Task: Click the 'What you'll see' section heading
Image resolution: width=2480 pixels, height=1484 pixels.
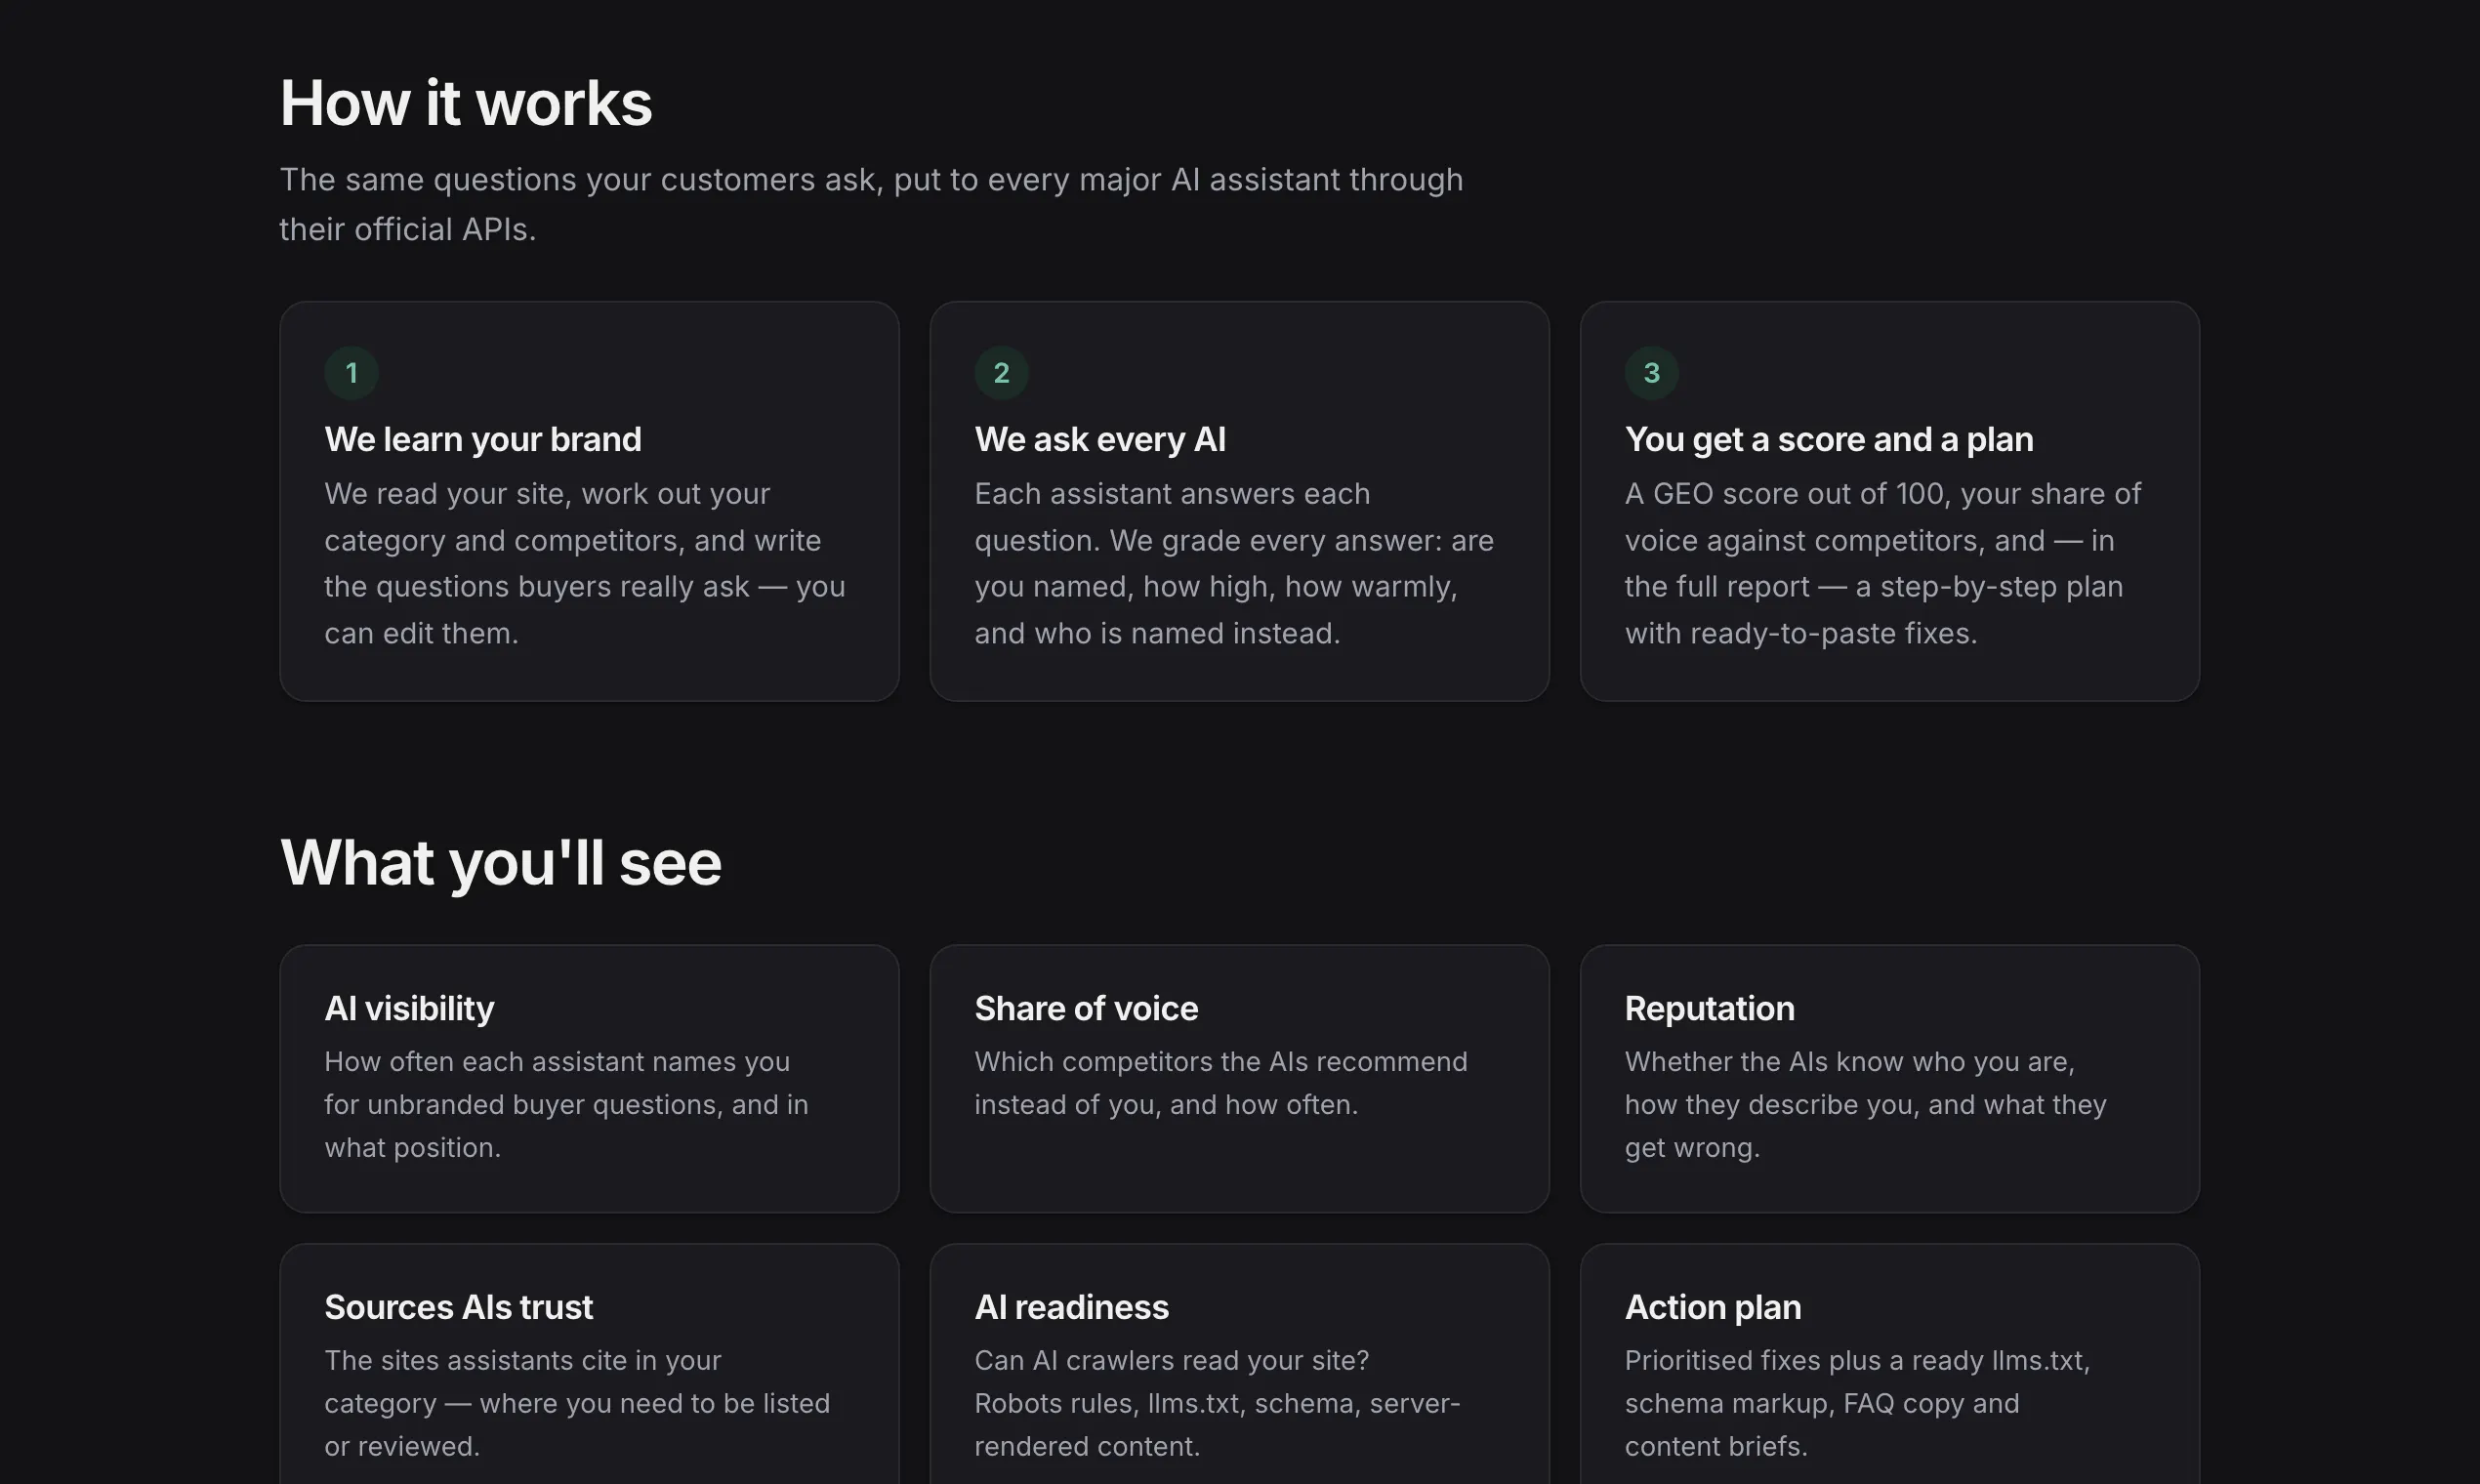Action: pos(501,862)
